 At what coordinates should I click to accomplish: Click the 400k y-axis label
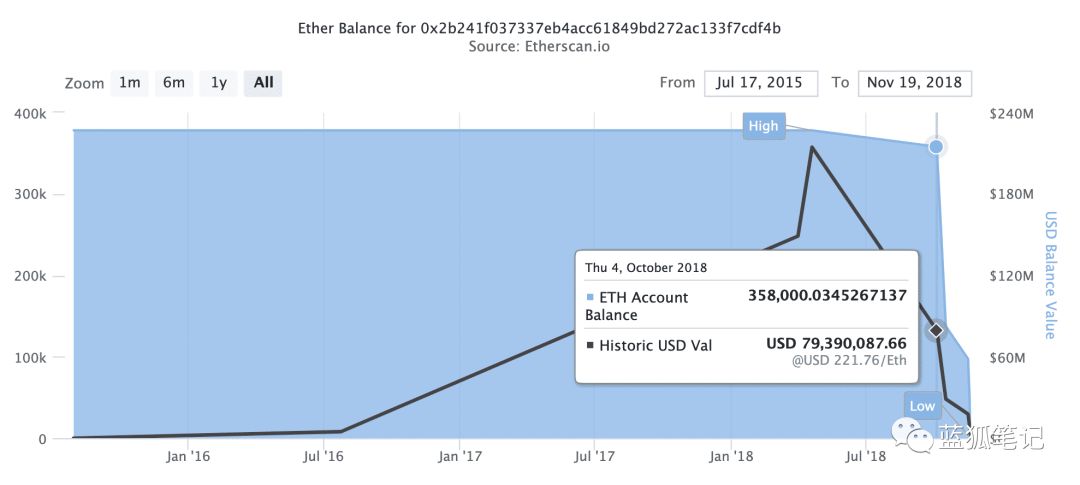pos(30,113)
